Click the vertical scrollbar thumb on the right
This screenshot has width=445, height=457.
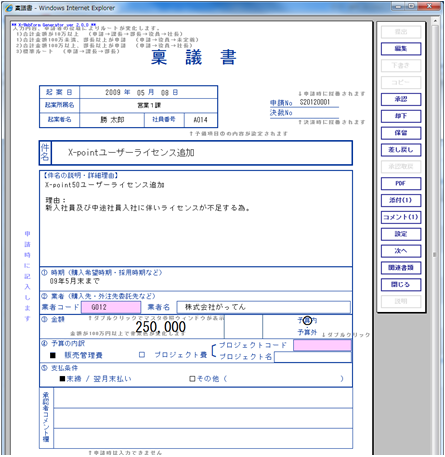435,255
